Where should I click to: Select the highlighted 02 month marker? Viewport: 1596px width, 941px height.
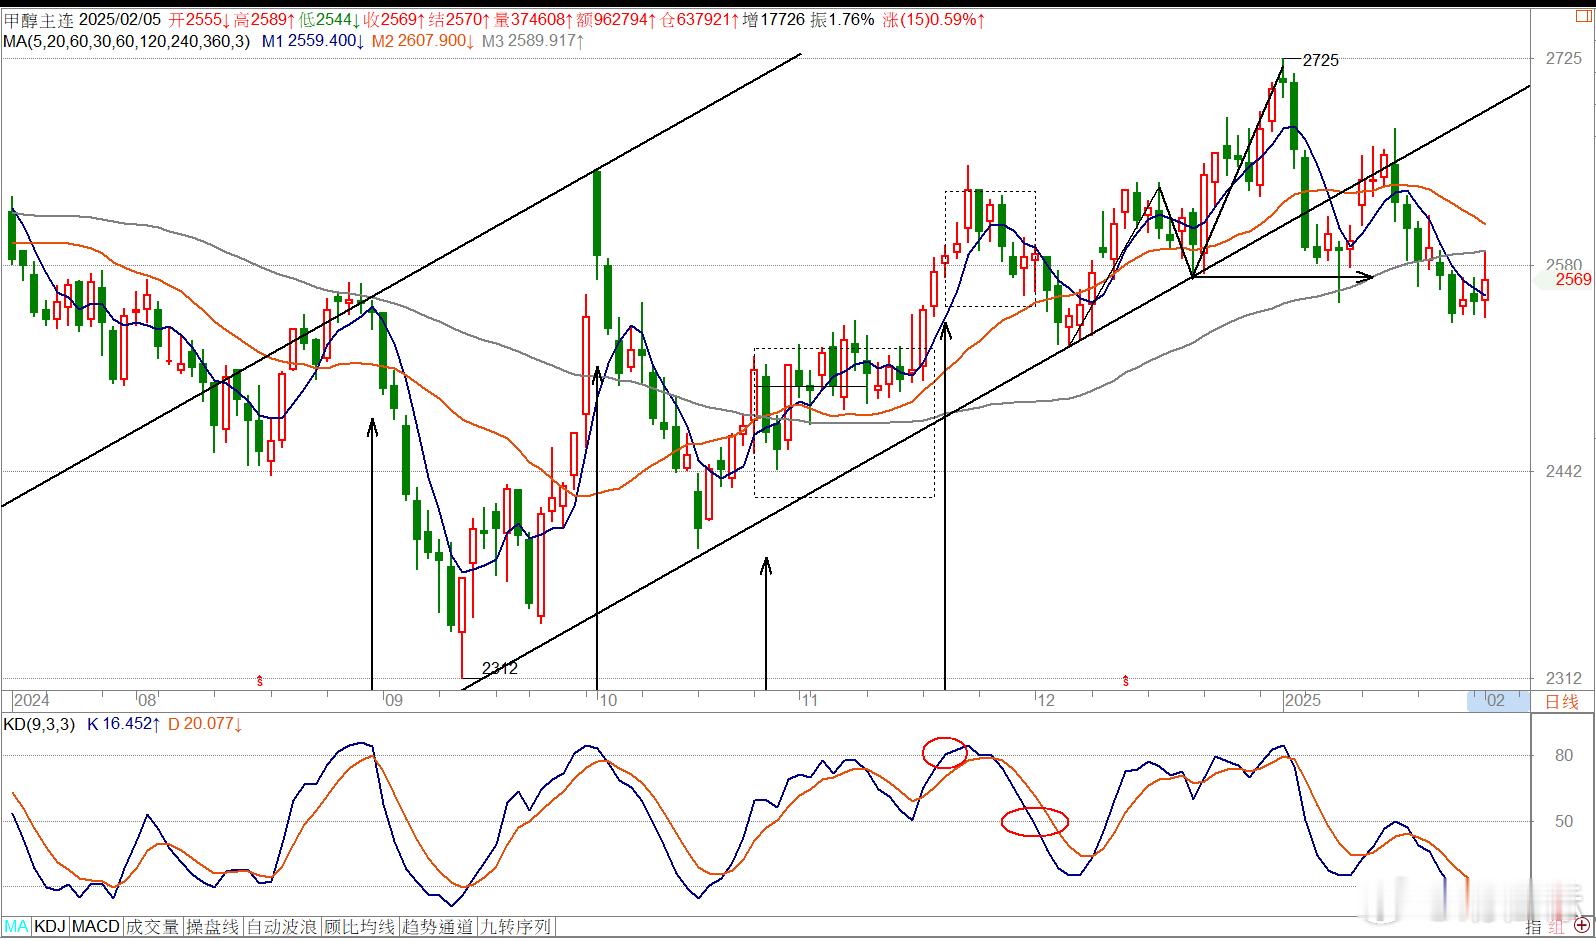(x=1496, y=700)
